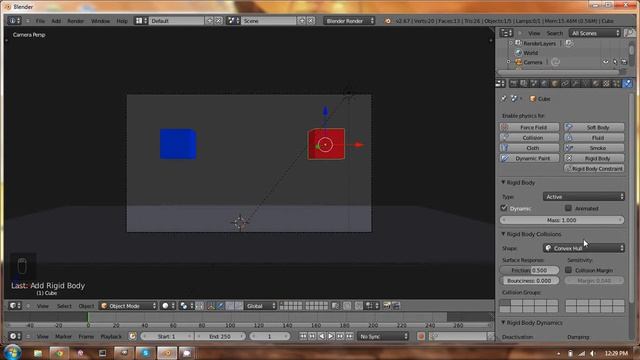This screenshot has height=360, width=640.
Task: Click the timeline use preview range clock icon
Action: click(132, 336)
